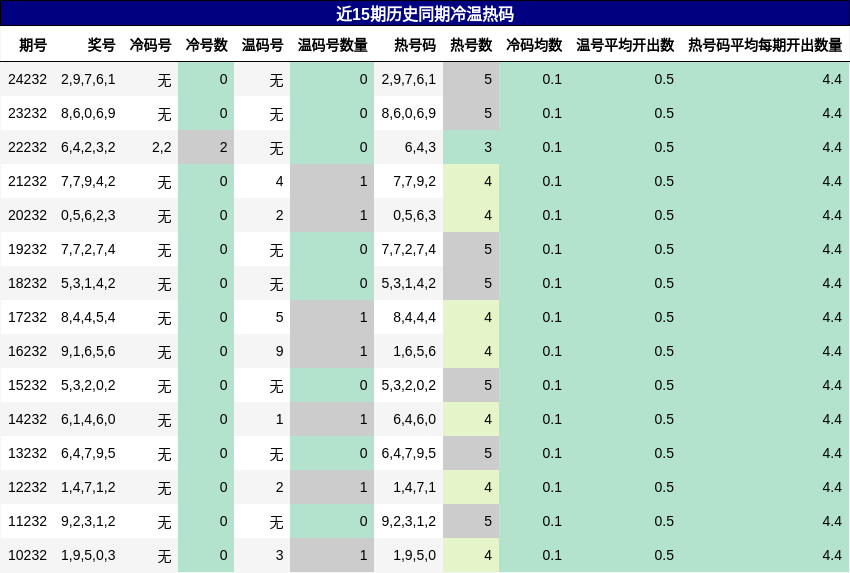Select the 热号码平均每期开出数量 column header
The height and width of the screenshot is (573, 850).
point(765,45)
